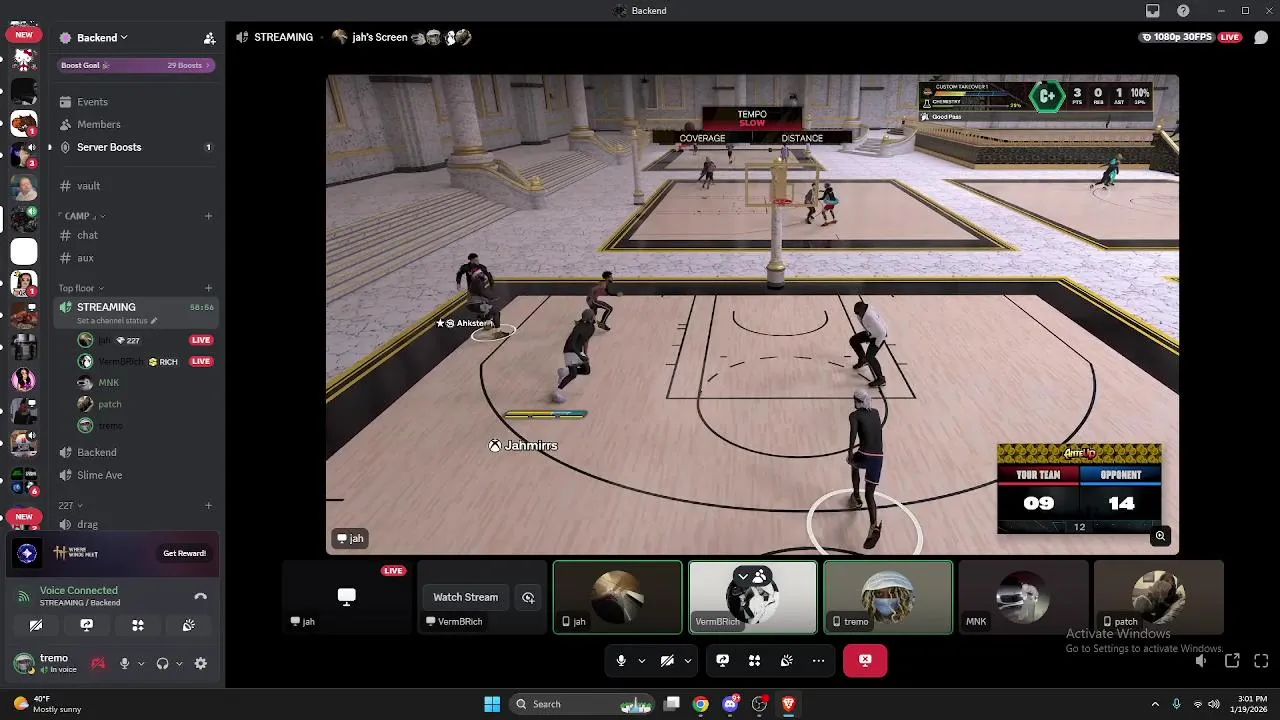Click the Get Reward! button
The image size is (1280, 720).
click(x=185, y=553)
